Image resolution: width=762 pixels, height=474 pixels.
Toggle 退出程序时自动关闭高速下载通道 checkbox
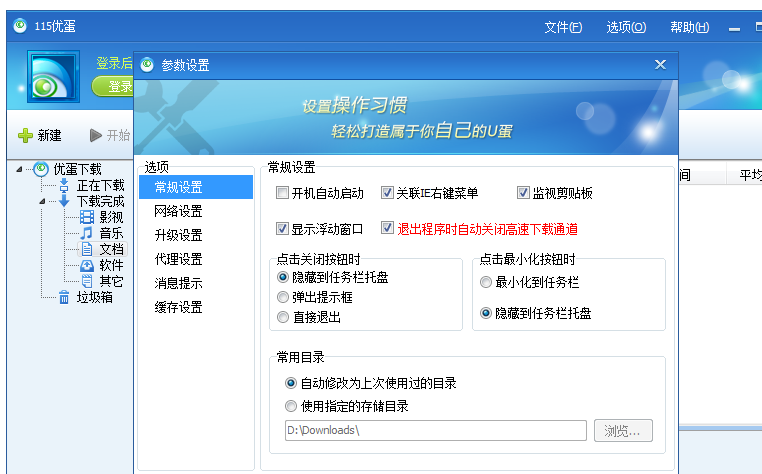[387, 228]
